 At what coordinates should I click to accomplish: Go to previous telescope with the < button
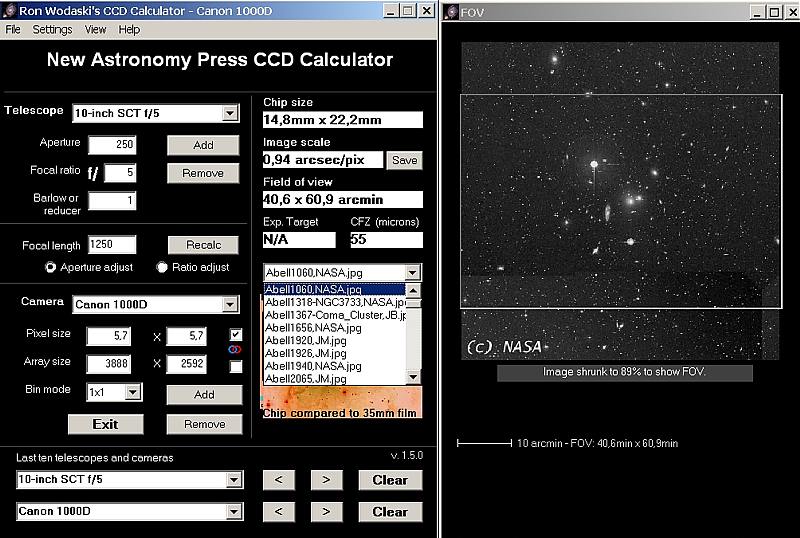point(279,480)
